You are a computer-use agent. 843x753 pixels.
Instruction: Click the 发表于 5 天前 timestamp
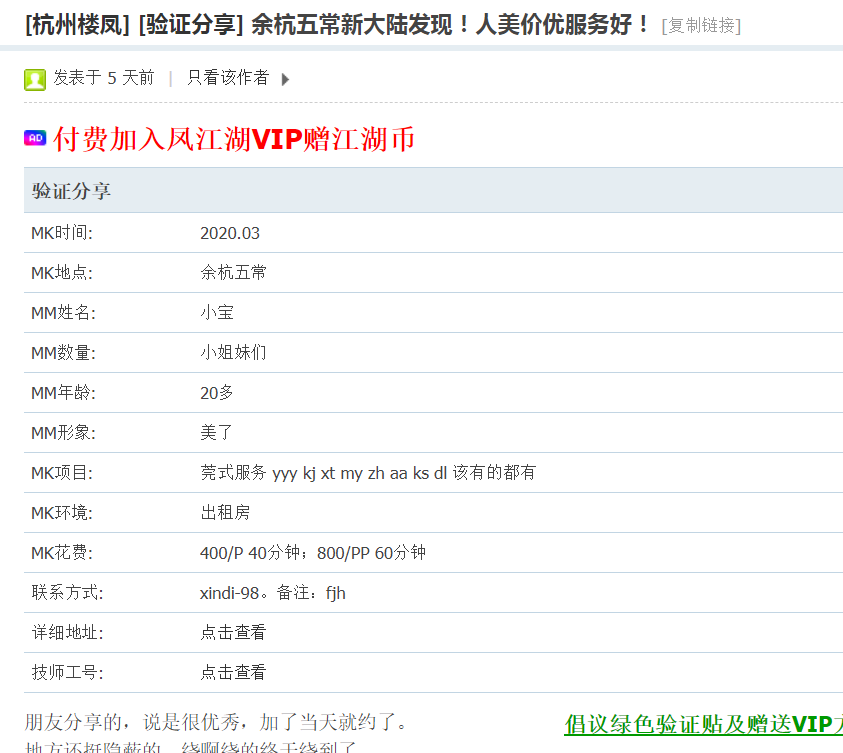tap(104, 78)
